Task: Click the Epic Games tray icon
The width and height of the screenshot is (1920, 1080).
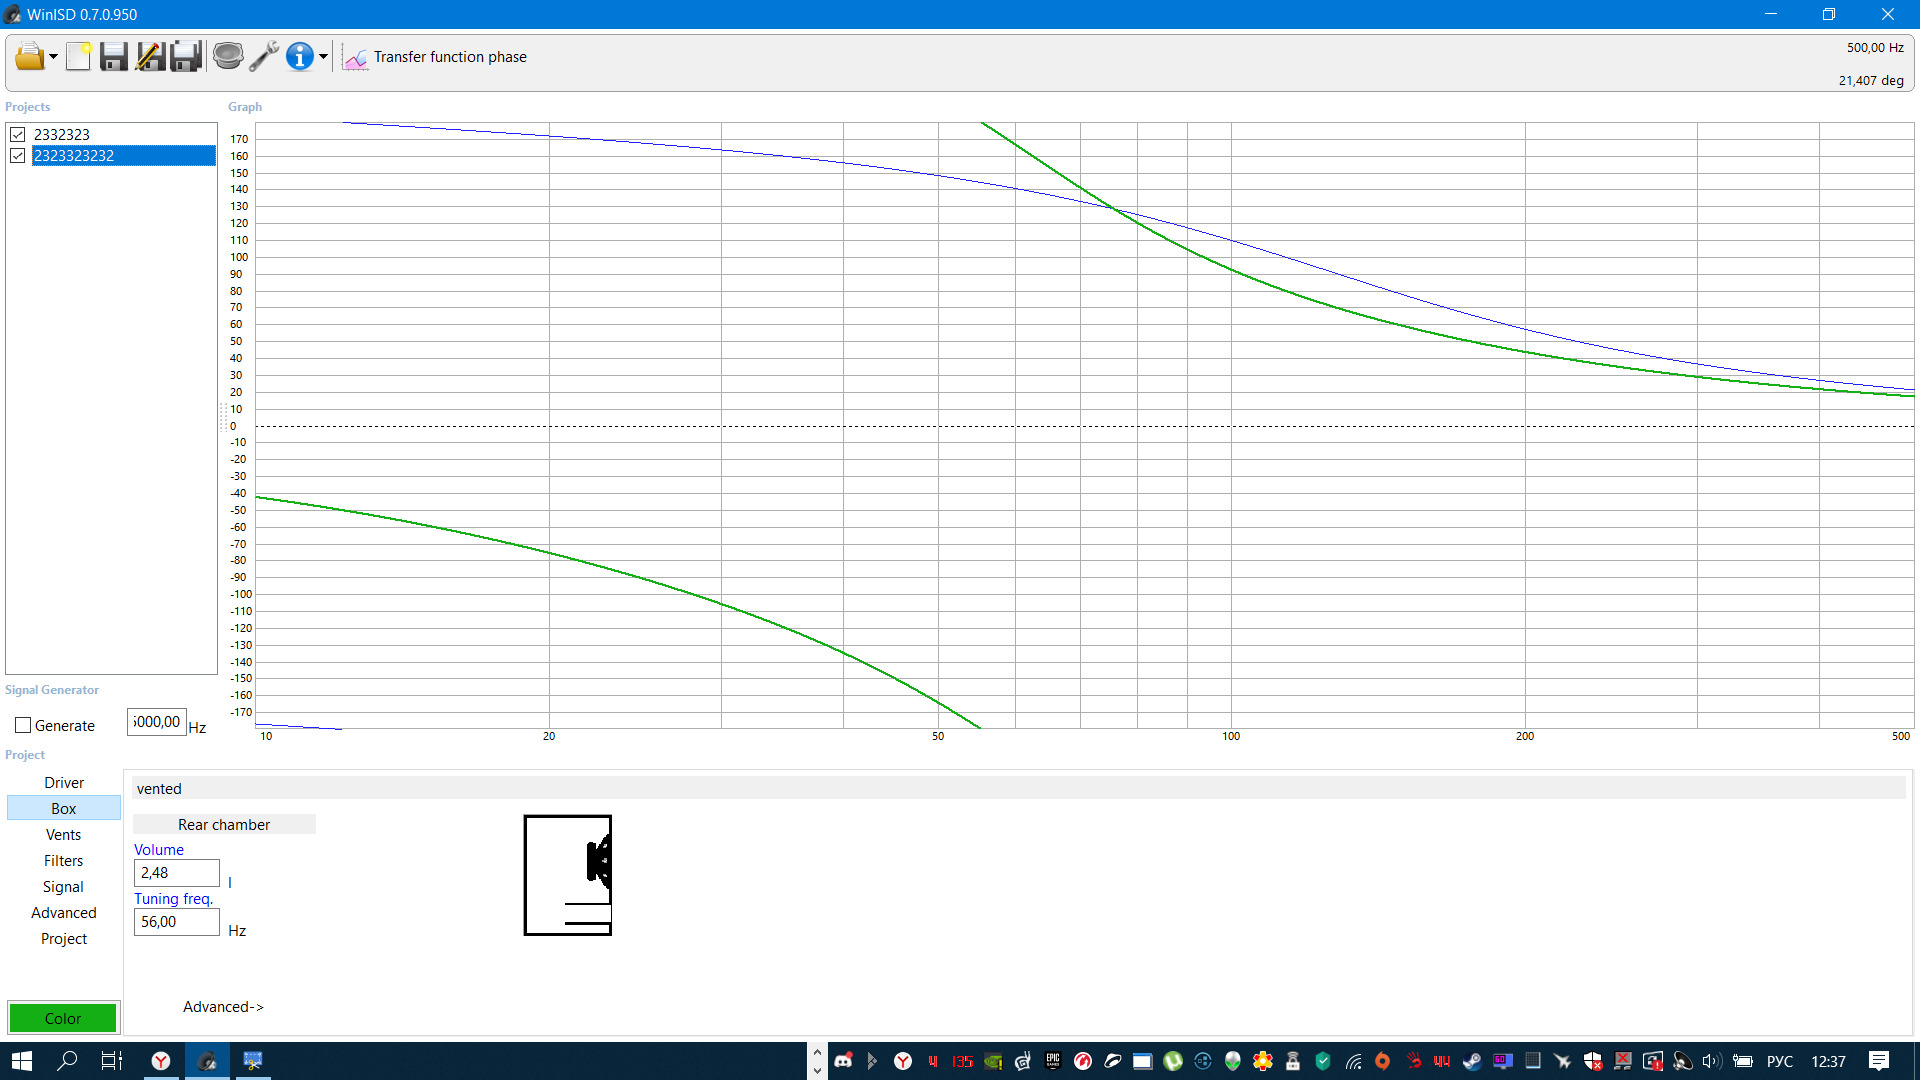Action: (x=1053, y=1061)
